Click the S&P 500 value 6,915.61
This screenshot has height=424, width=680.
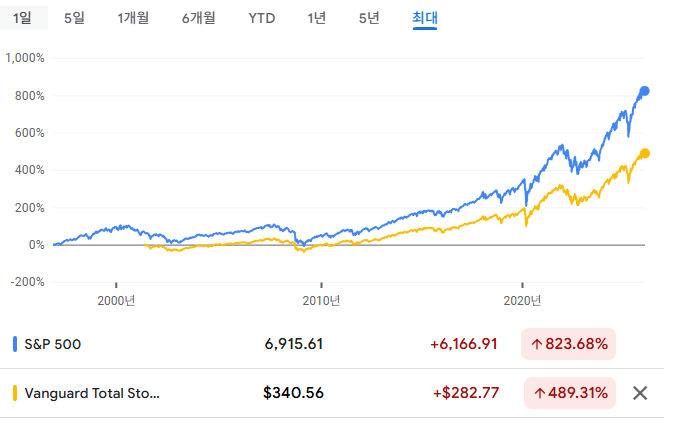click(x=294, y=344)
